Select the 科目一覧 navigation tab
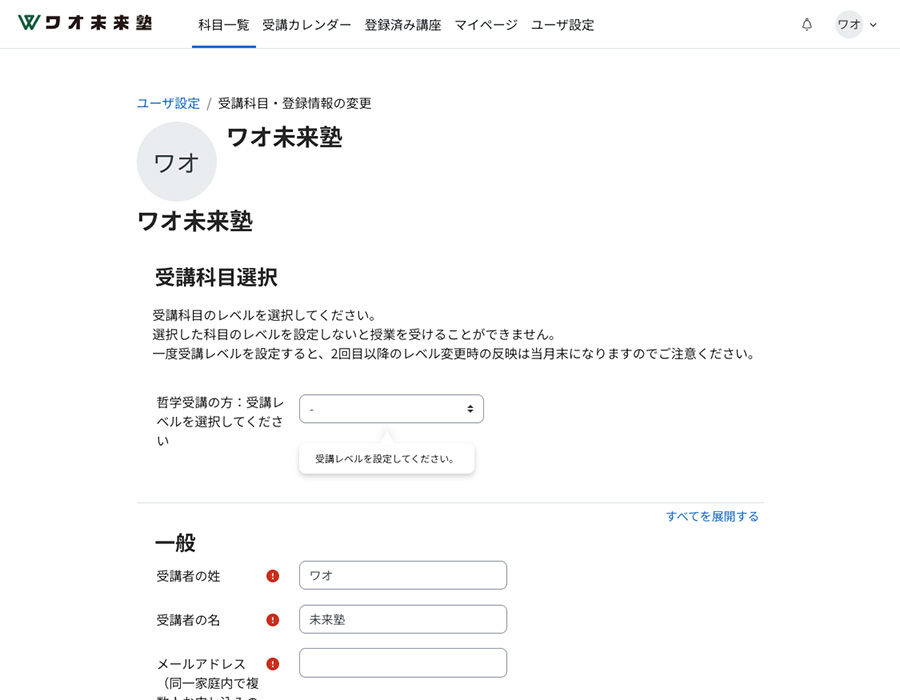This screenshot has width=900, height=700. [223, 25]
